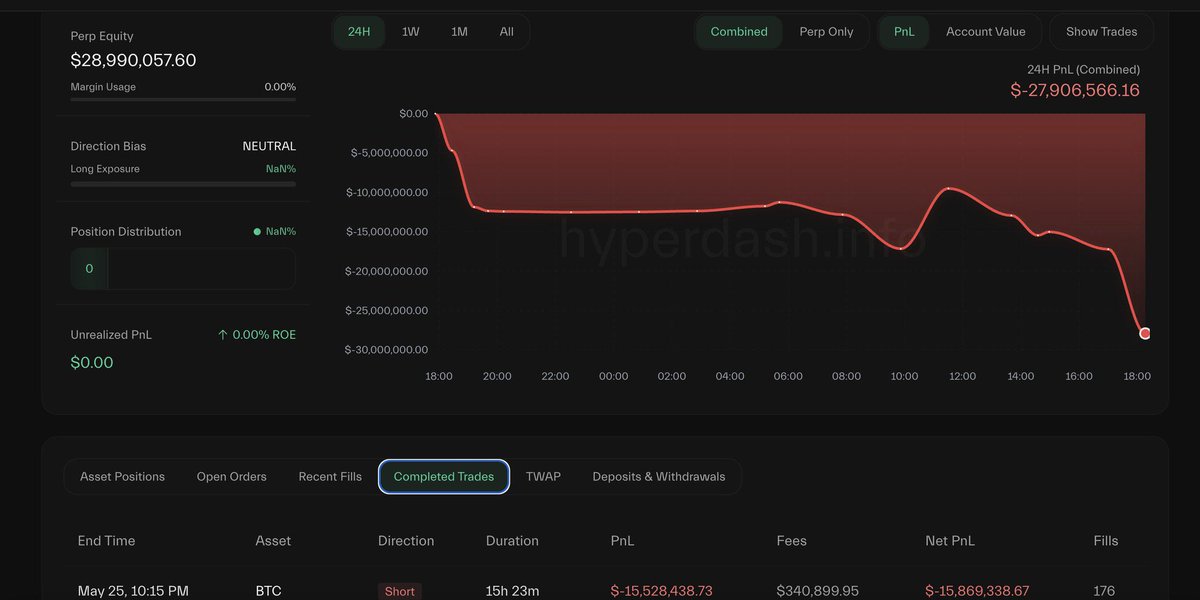This screenshot has height=600, width=1200.
Task: Click the 15h 23m duration cell
Action: click(512, 591)
